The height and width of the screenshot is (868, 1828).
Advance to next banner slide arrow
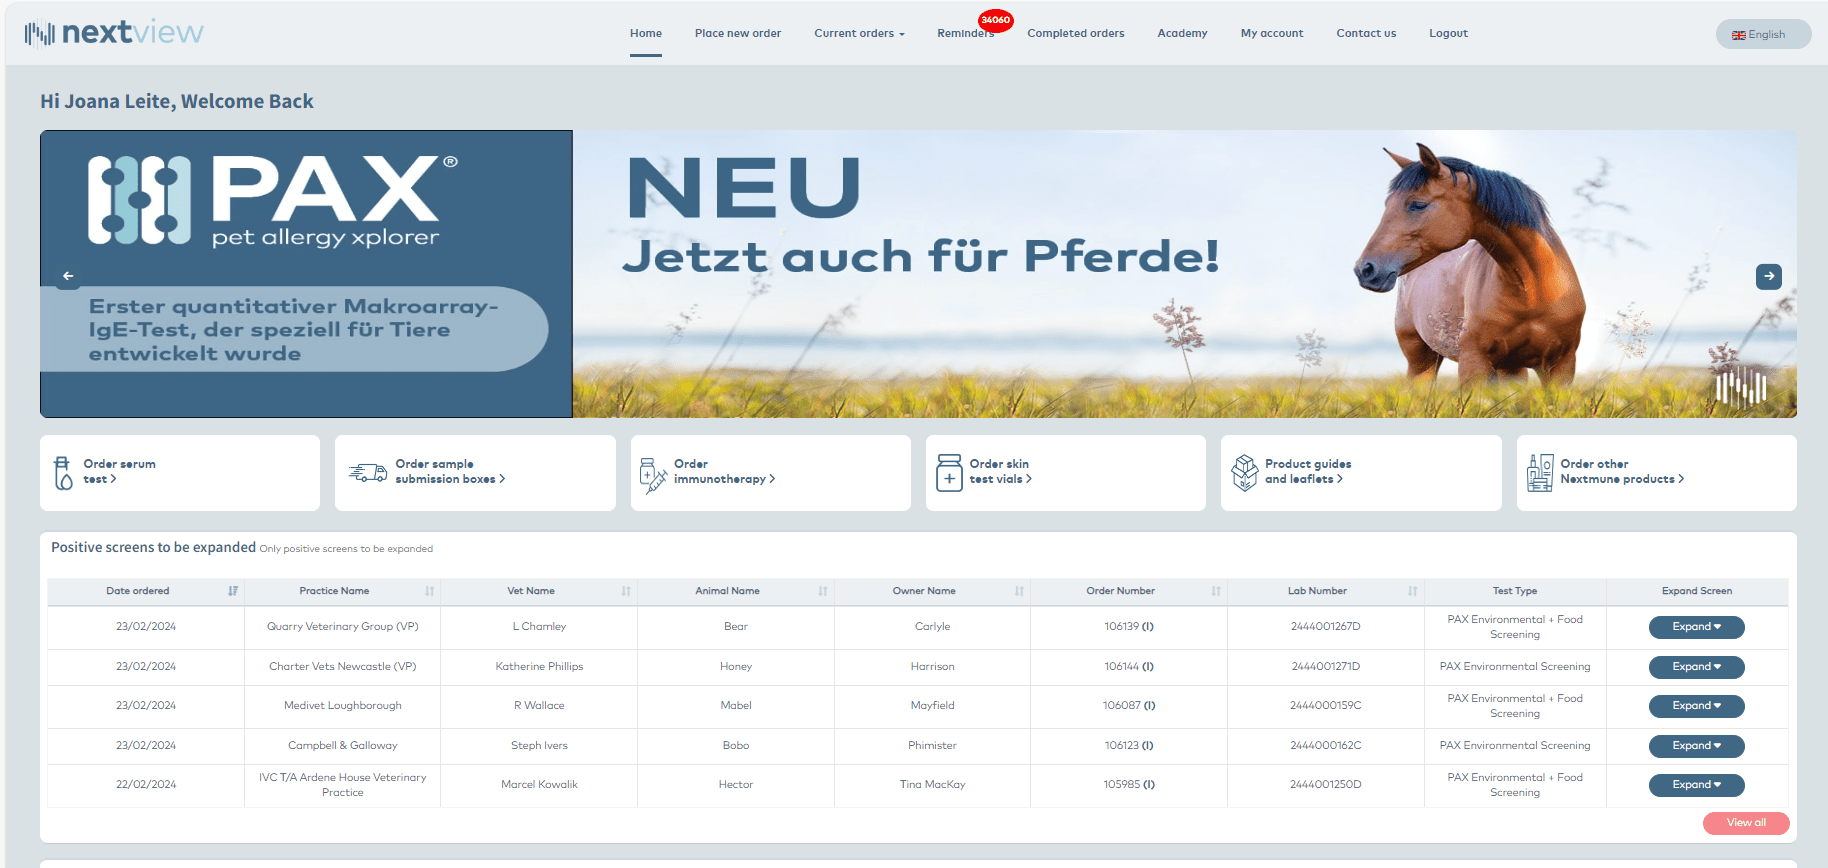[1769, 276]
